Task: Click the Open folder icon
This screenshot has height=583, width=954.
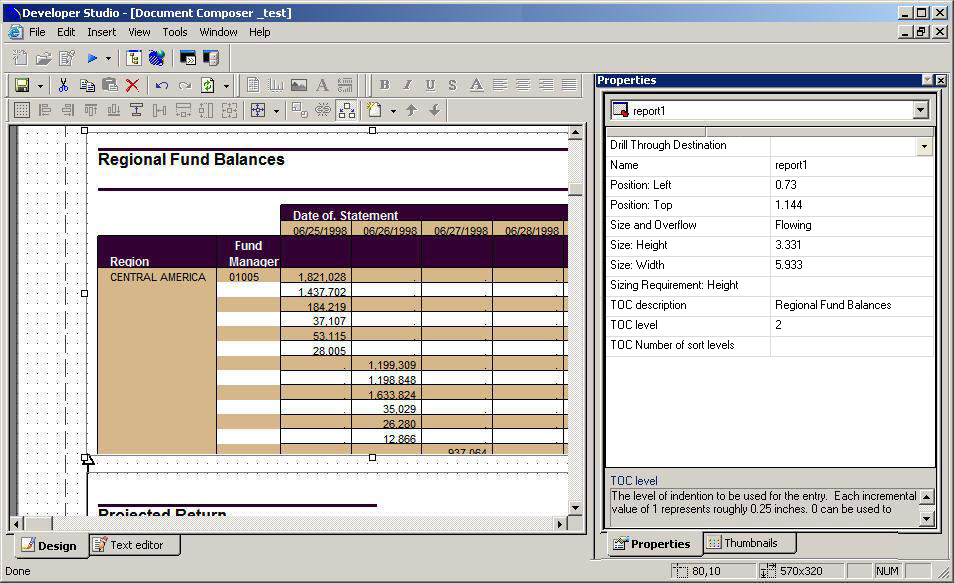Action: (x=44, y=58)
